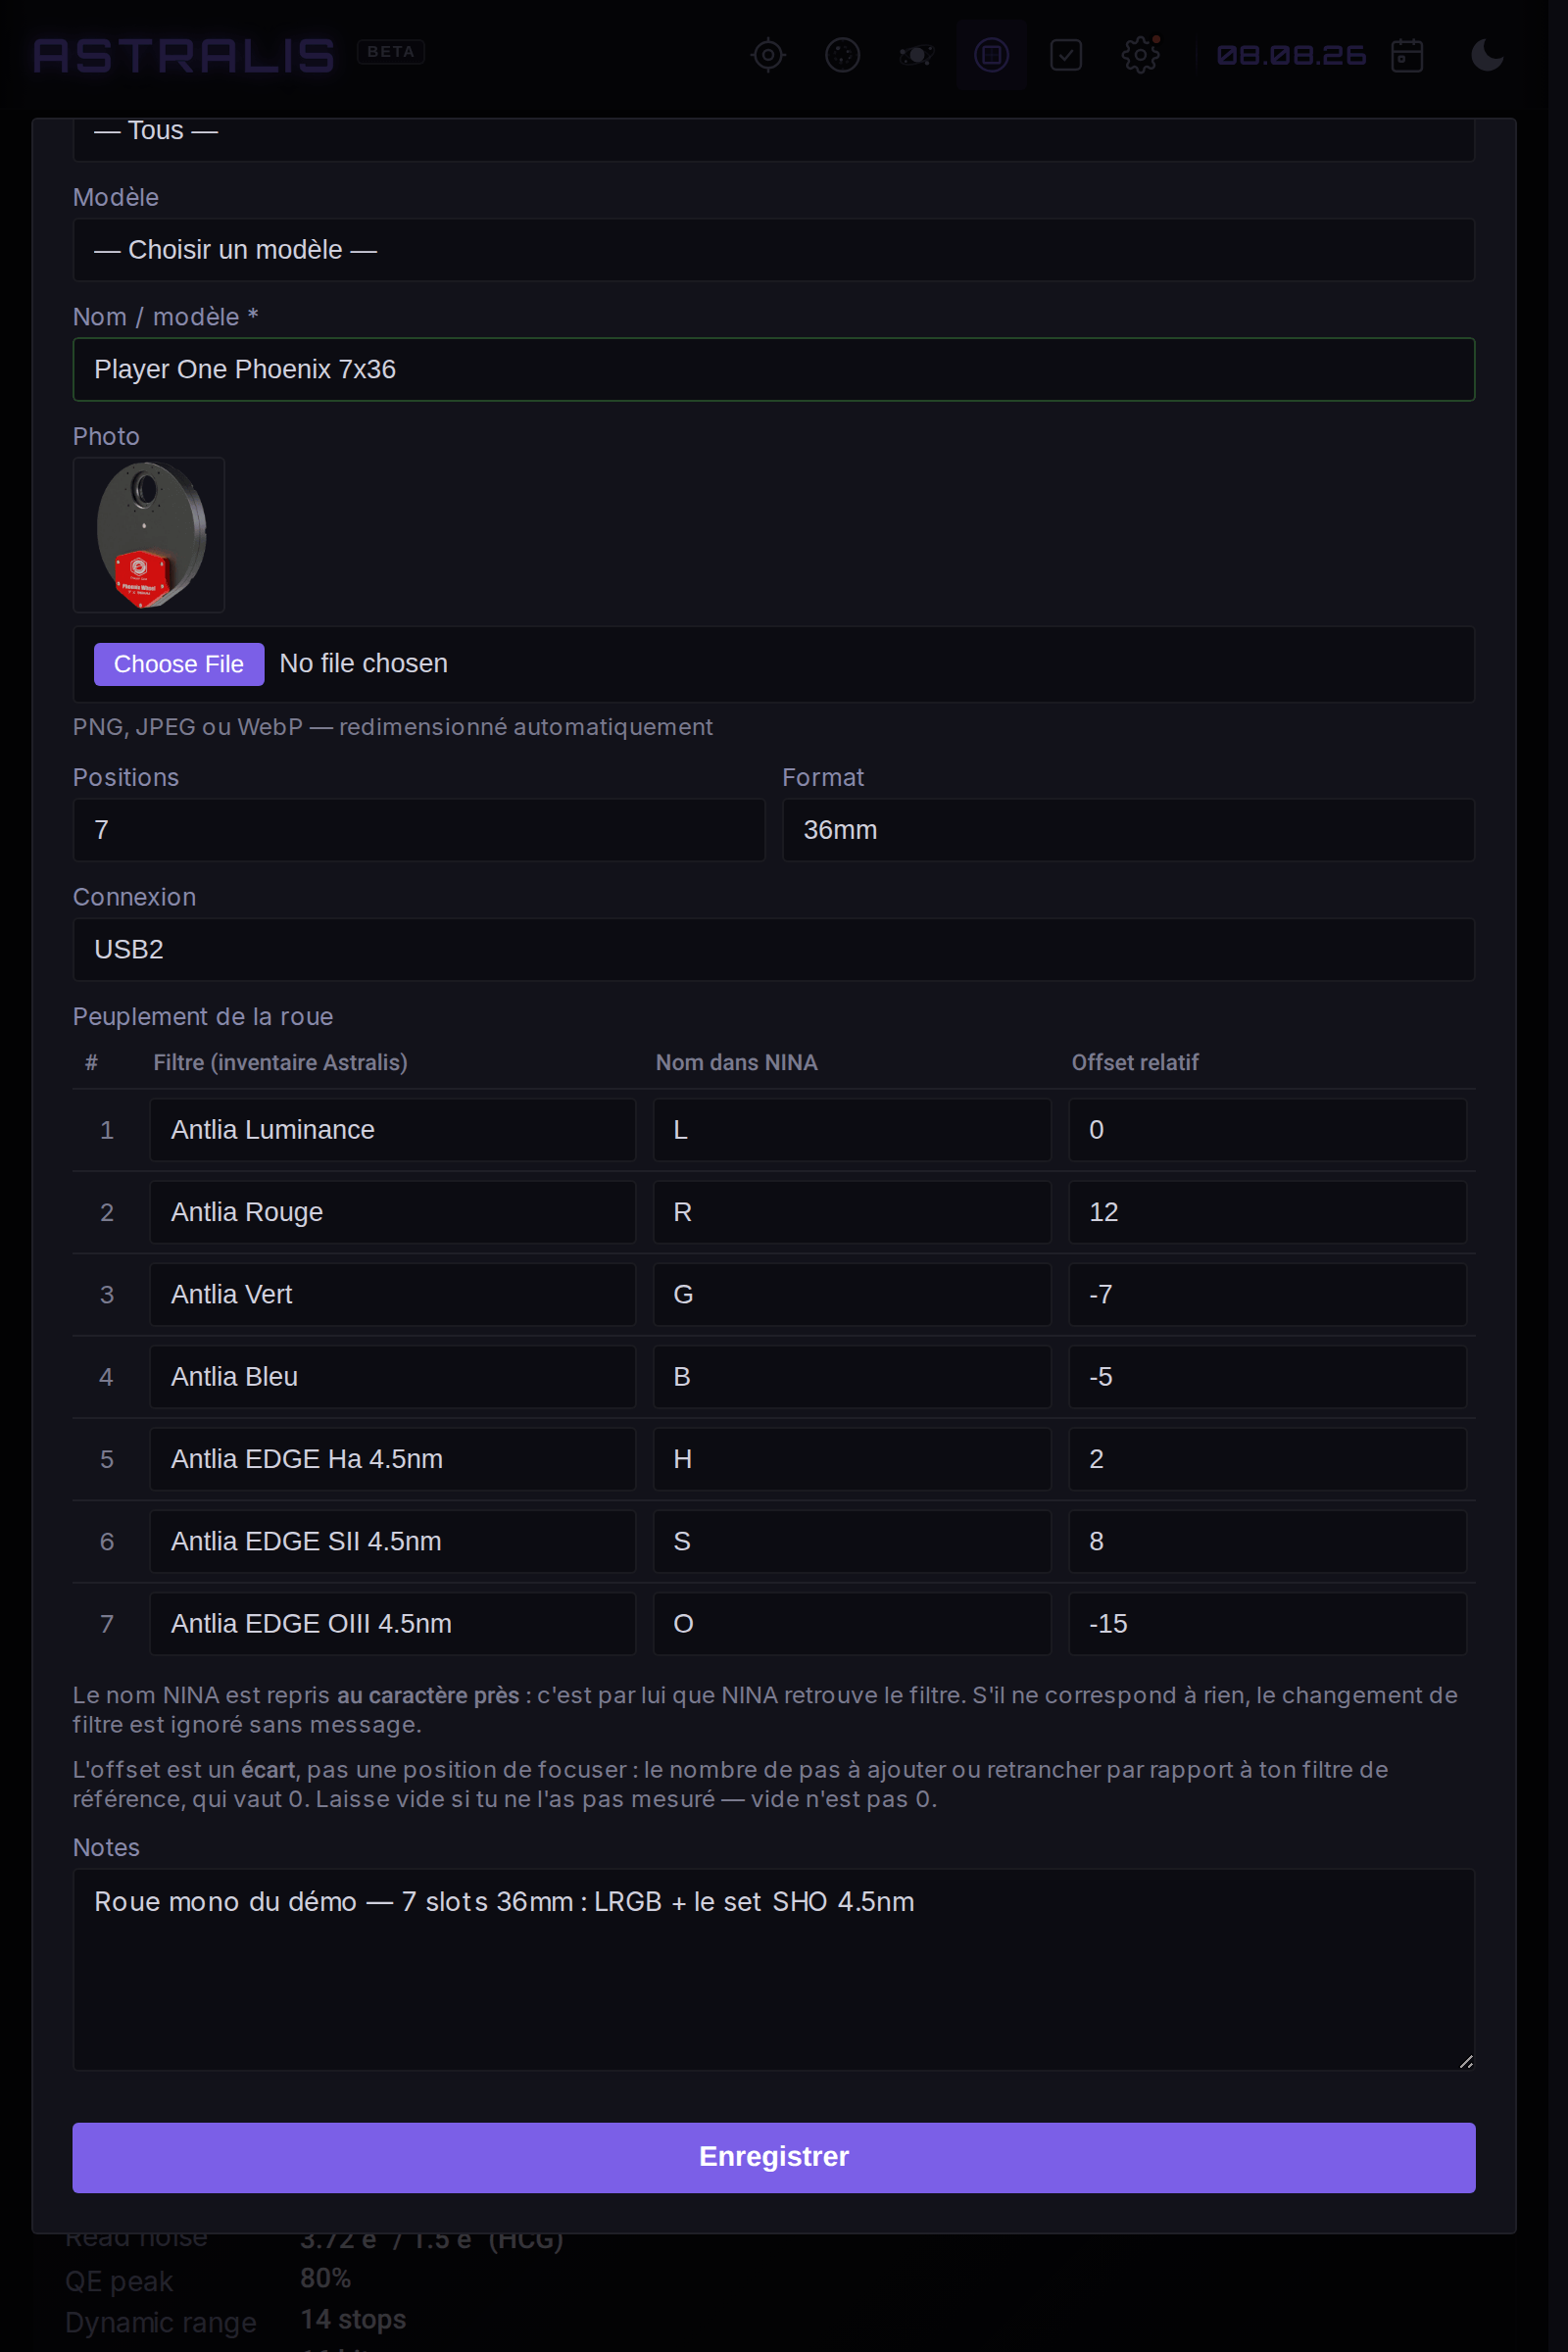Screen dimensions: 1568x2352
Task: Click the Choose File button
Action: pyautogui.click(x=179, y=664)
